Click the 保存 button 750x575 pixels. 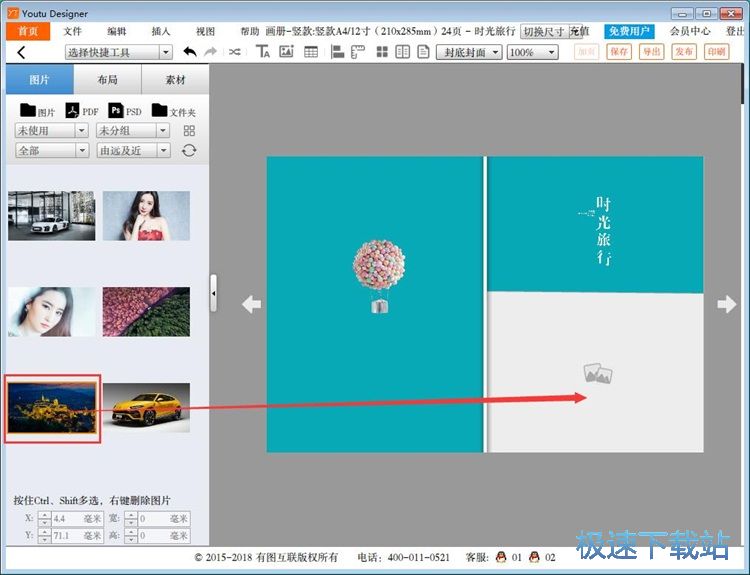click(619, 52)
